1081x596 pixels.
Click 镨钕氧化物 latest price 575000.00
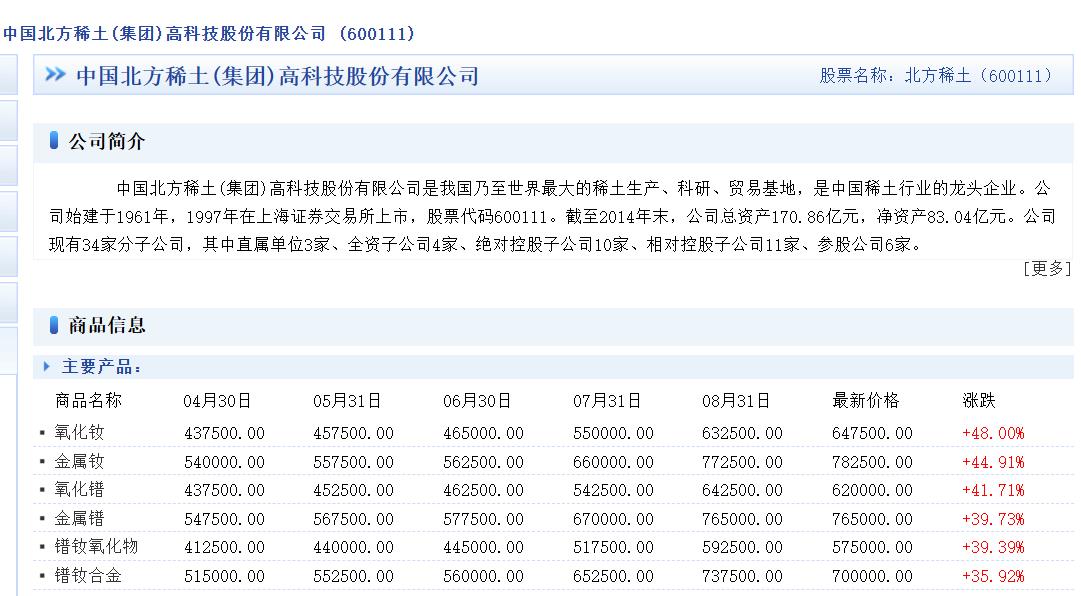coord(872,548)
